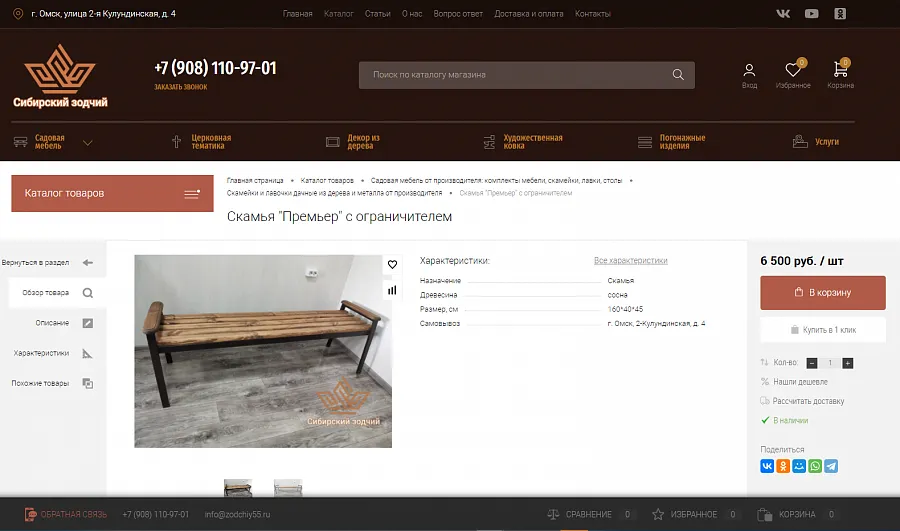Click the search magnifier icon

(678, 75)
